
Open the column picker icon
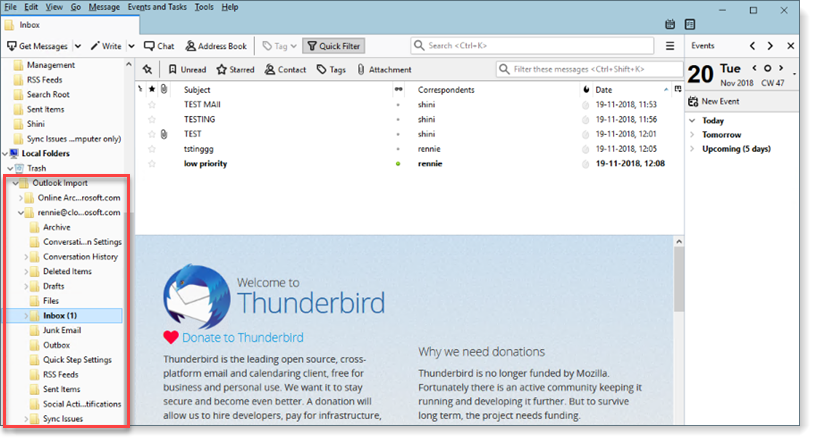(678, 89)
